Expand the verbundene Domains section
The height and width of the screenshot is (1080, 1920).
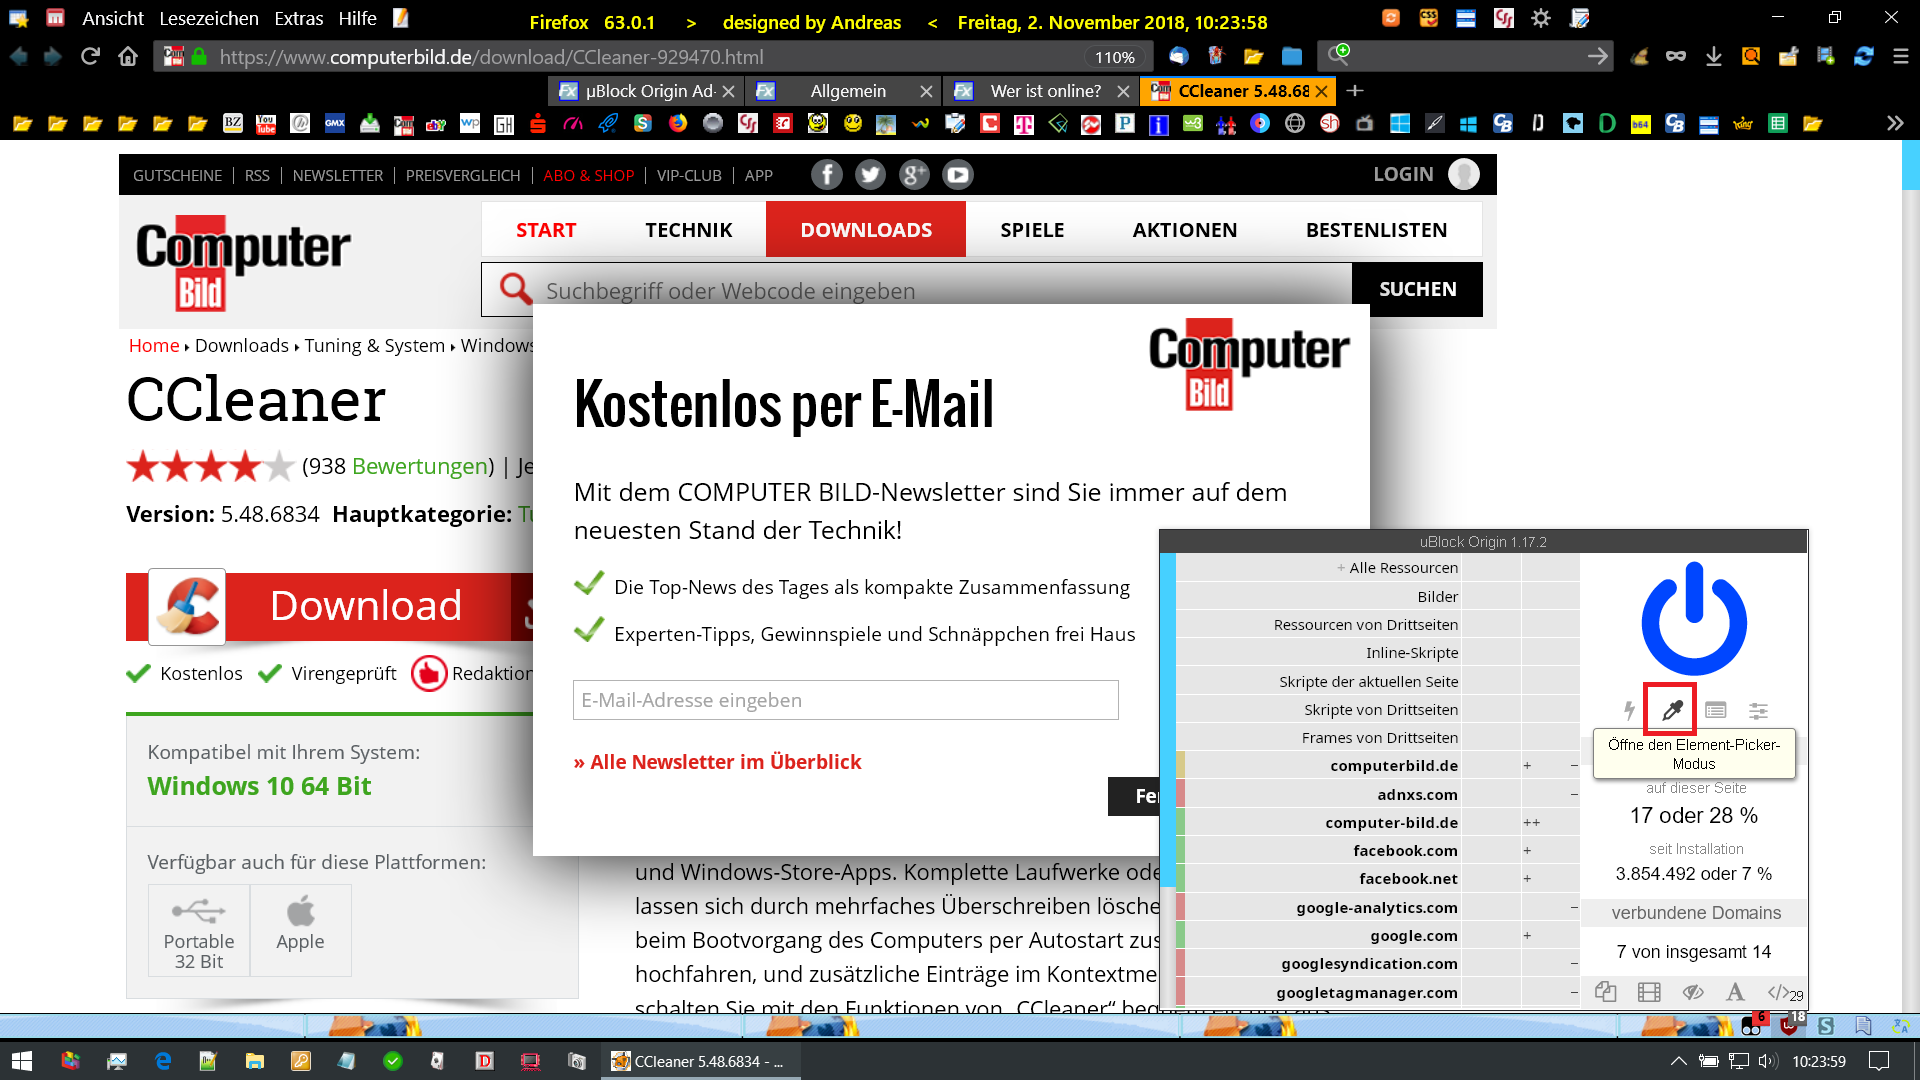(1695, 912)
